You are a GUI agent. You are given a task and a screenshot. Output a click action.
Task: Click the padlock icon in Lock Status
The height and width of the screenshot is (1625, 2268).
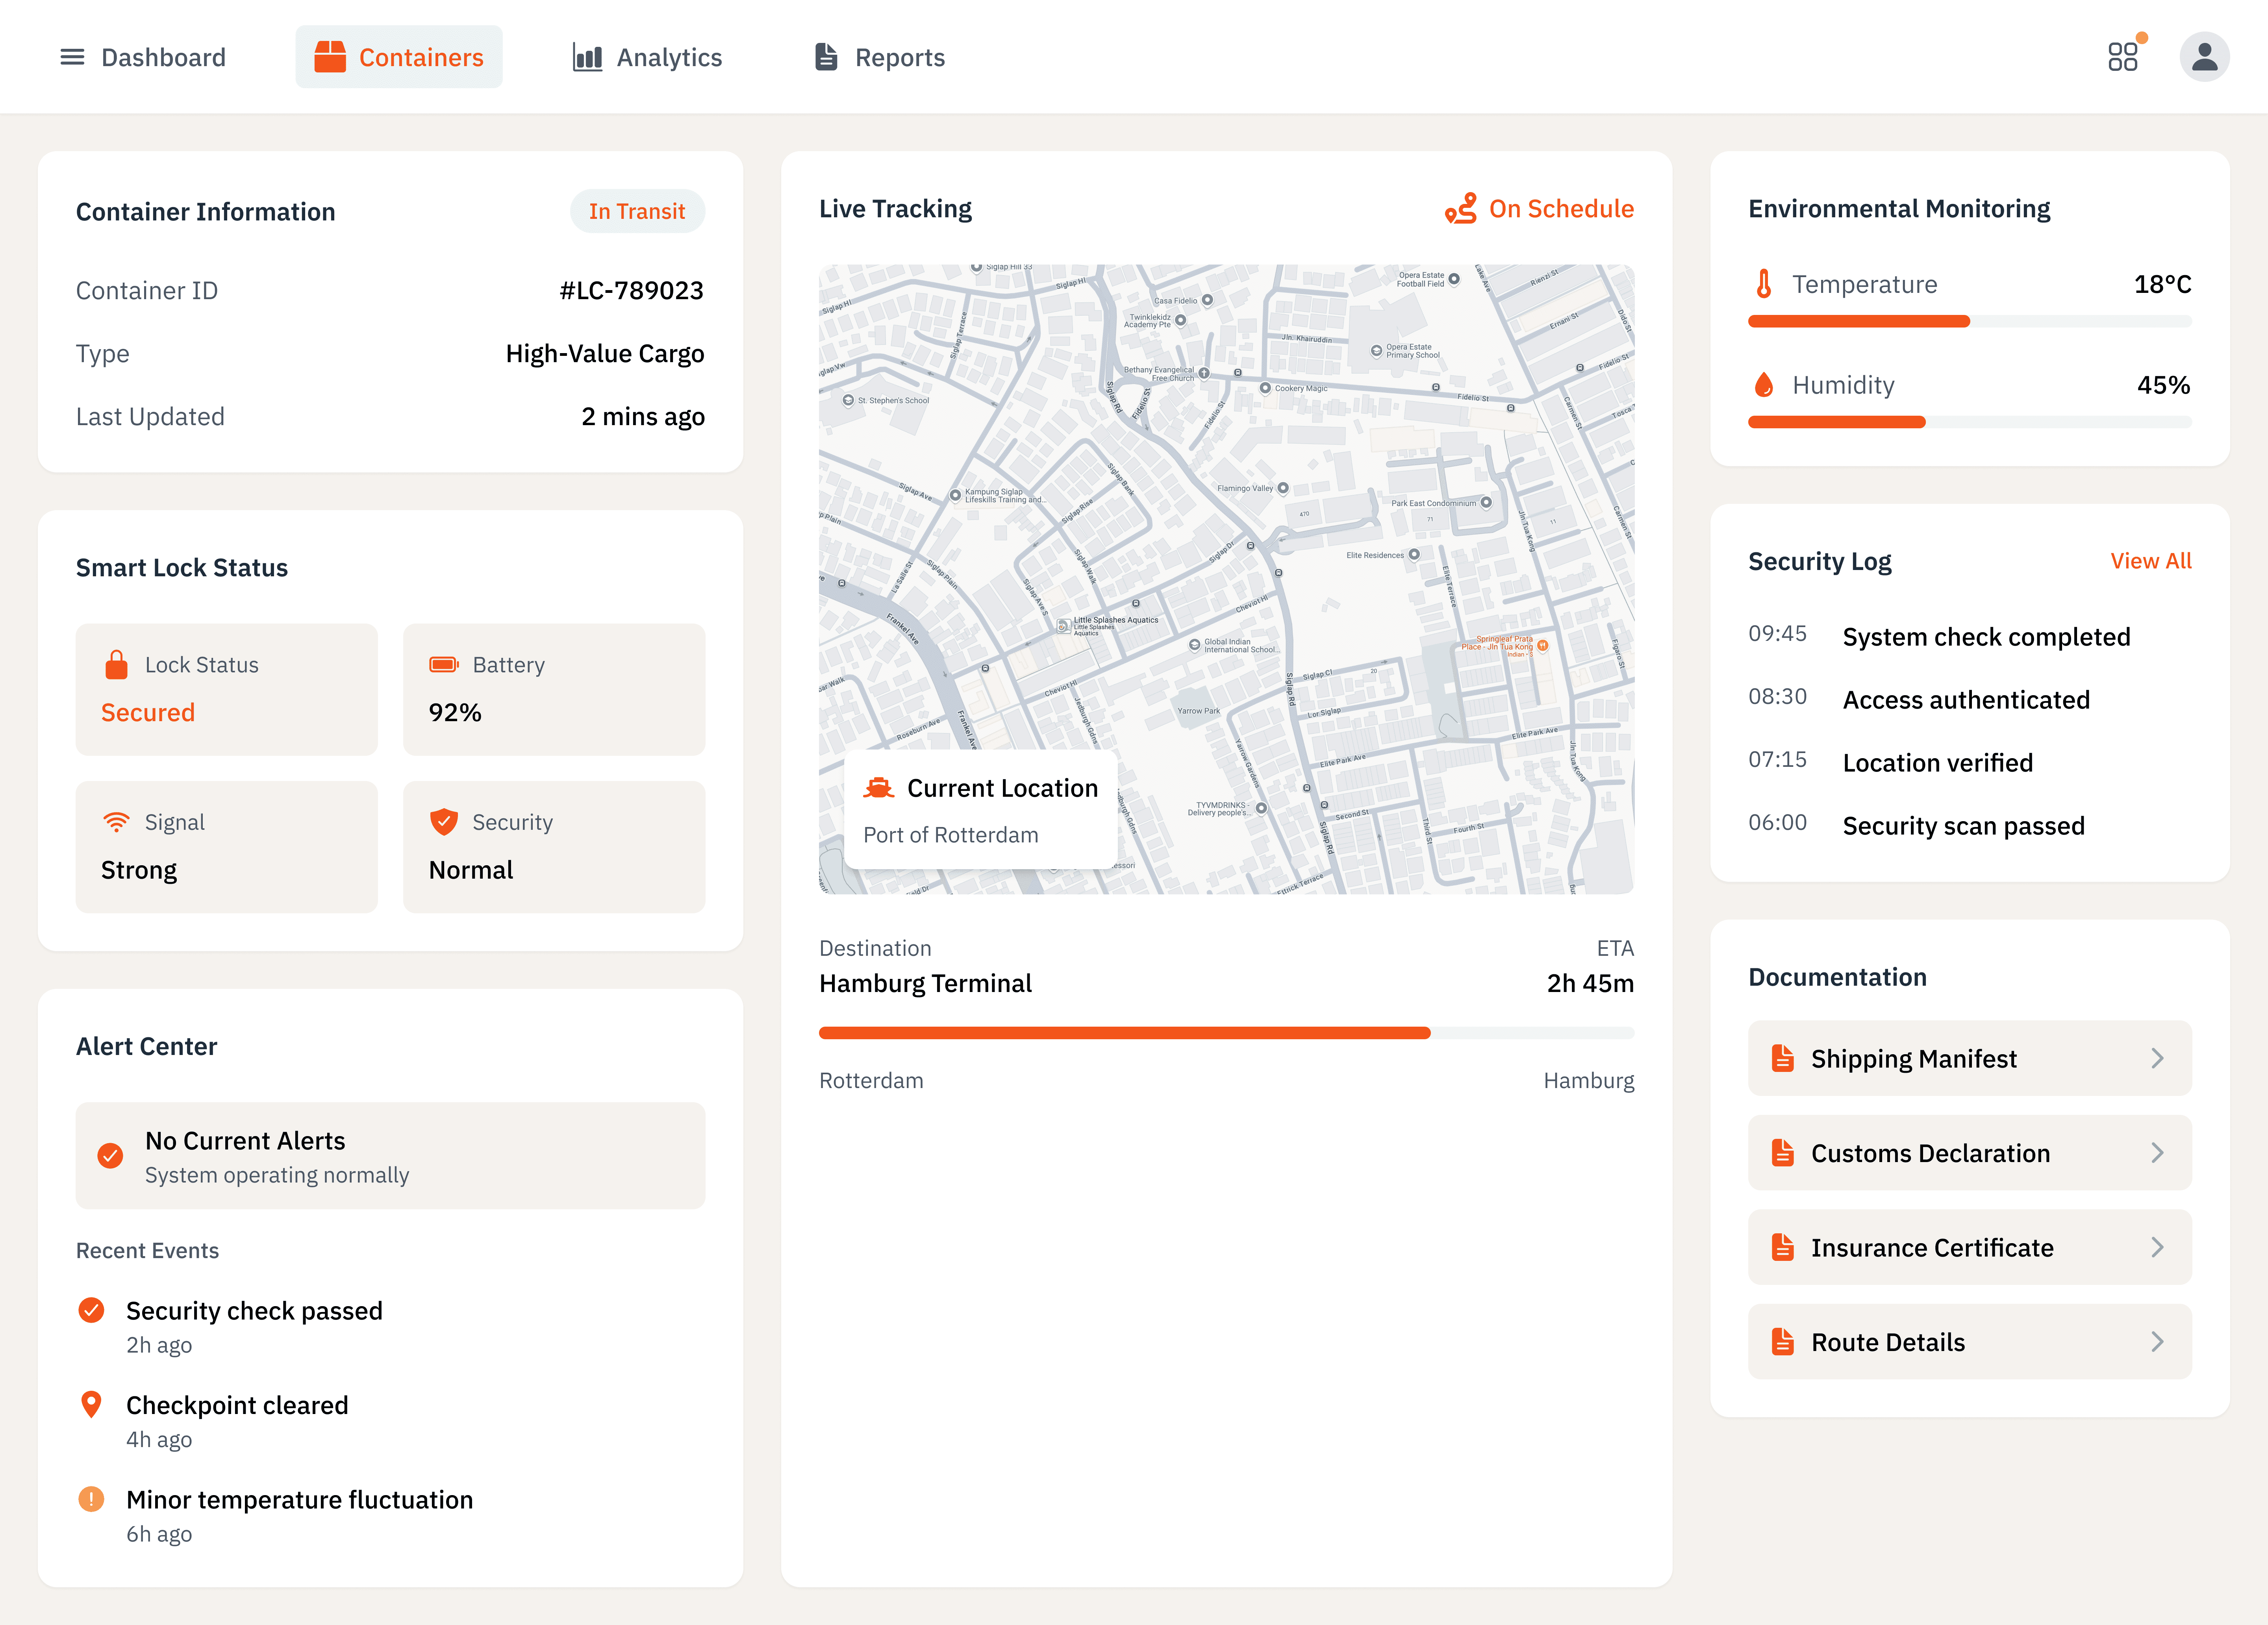tap(116, 665)
